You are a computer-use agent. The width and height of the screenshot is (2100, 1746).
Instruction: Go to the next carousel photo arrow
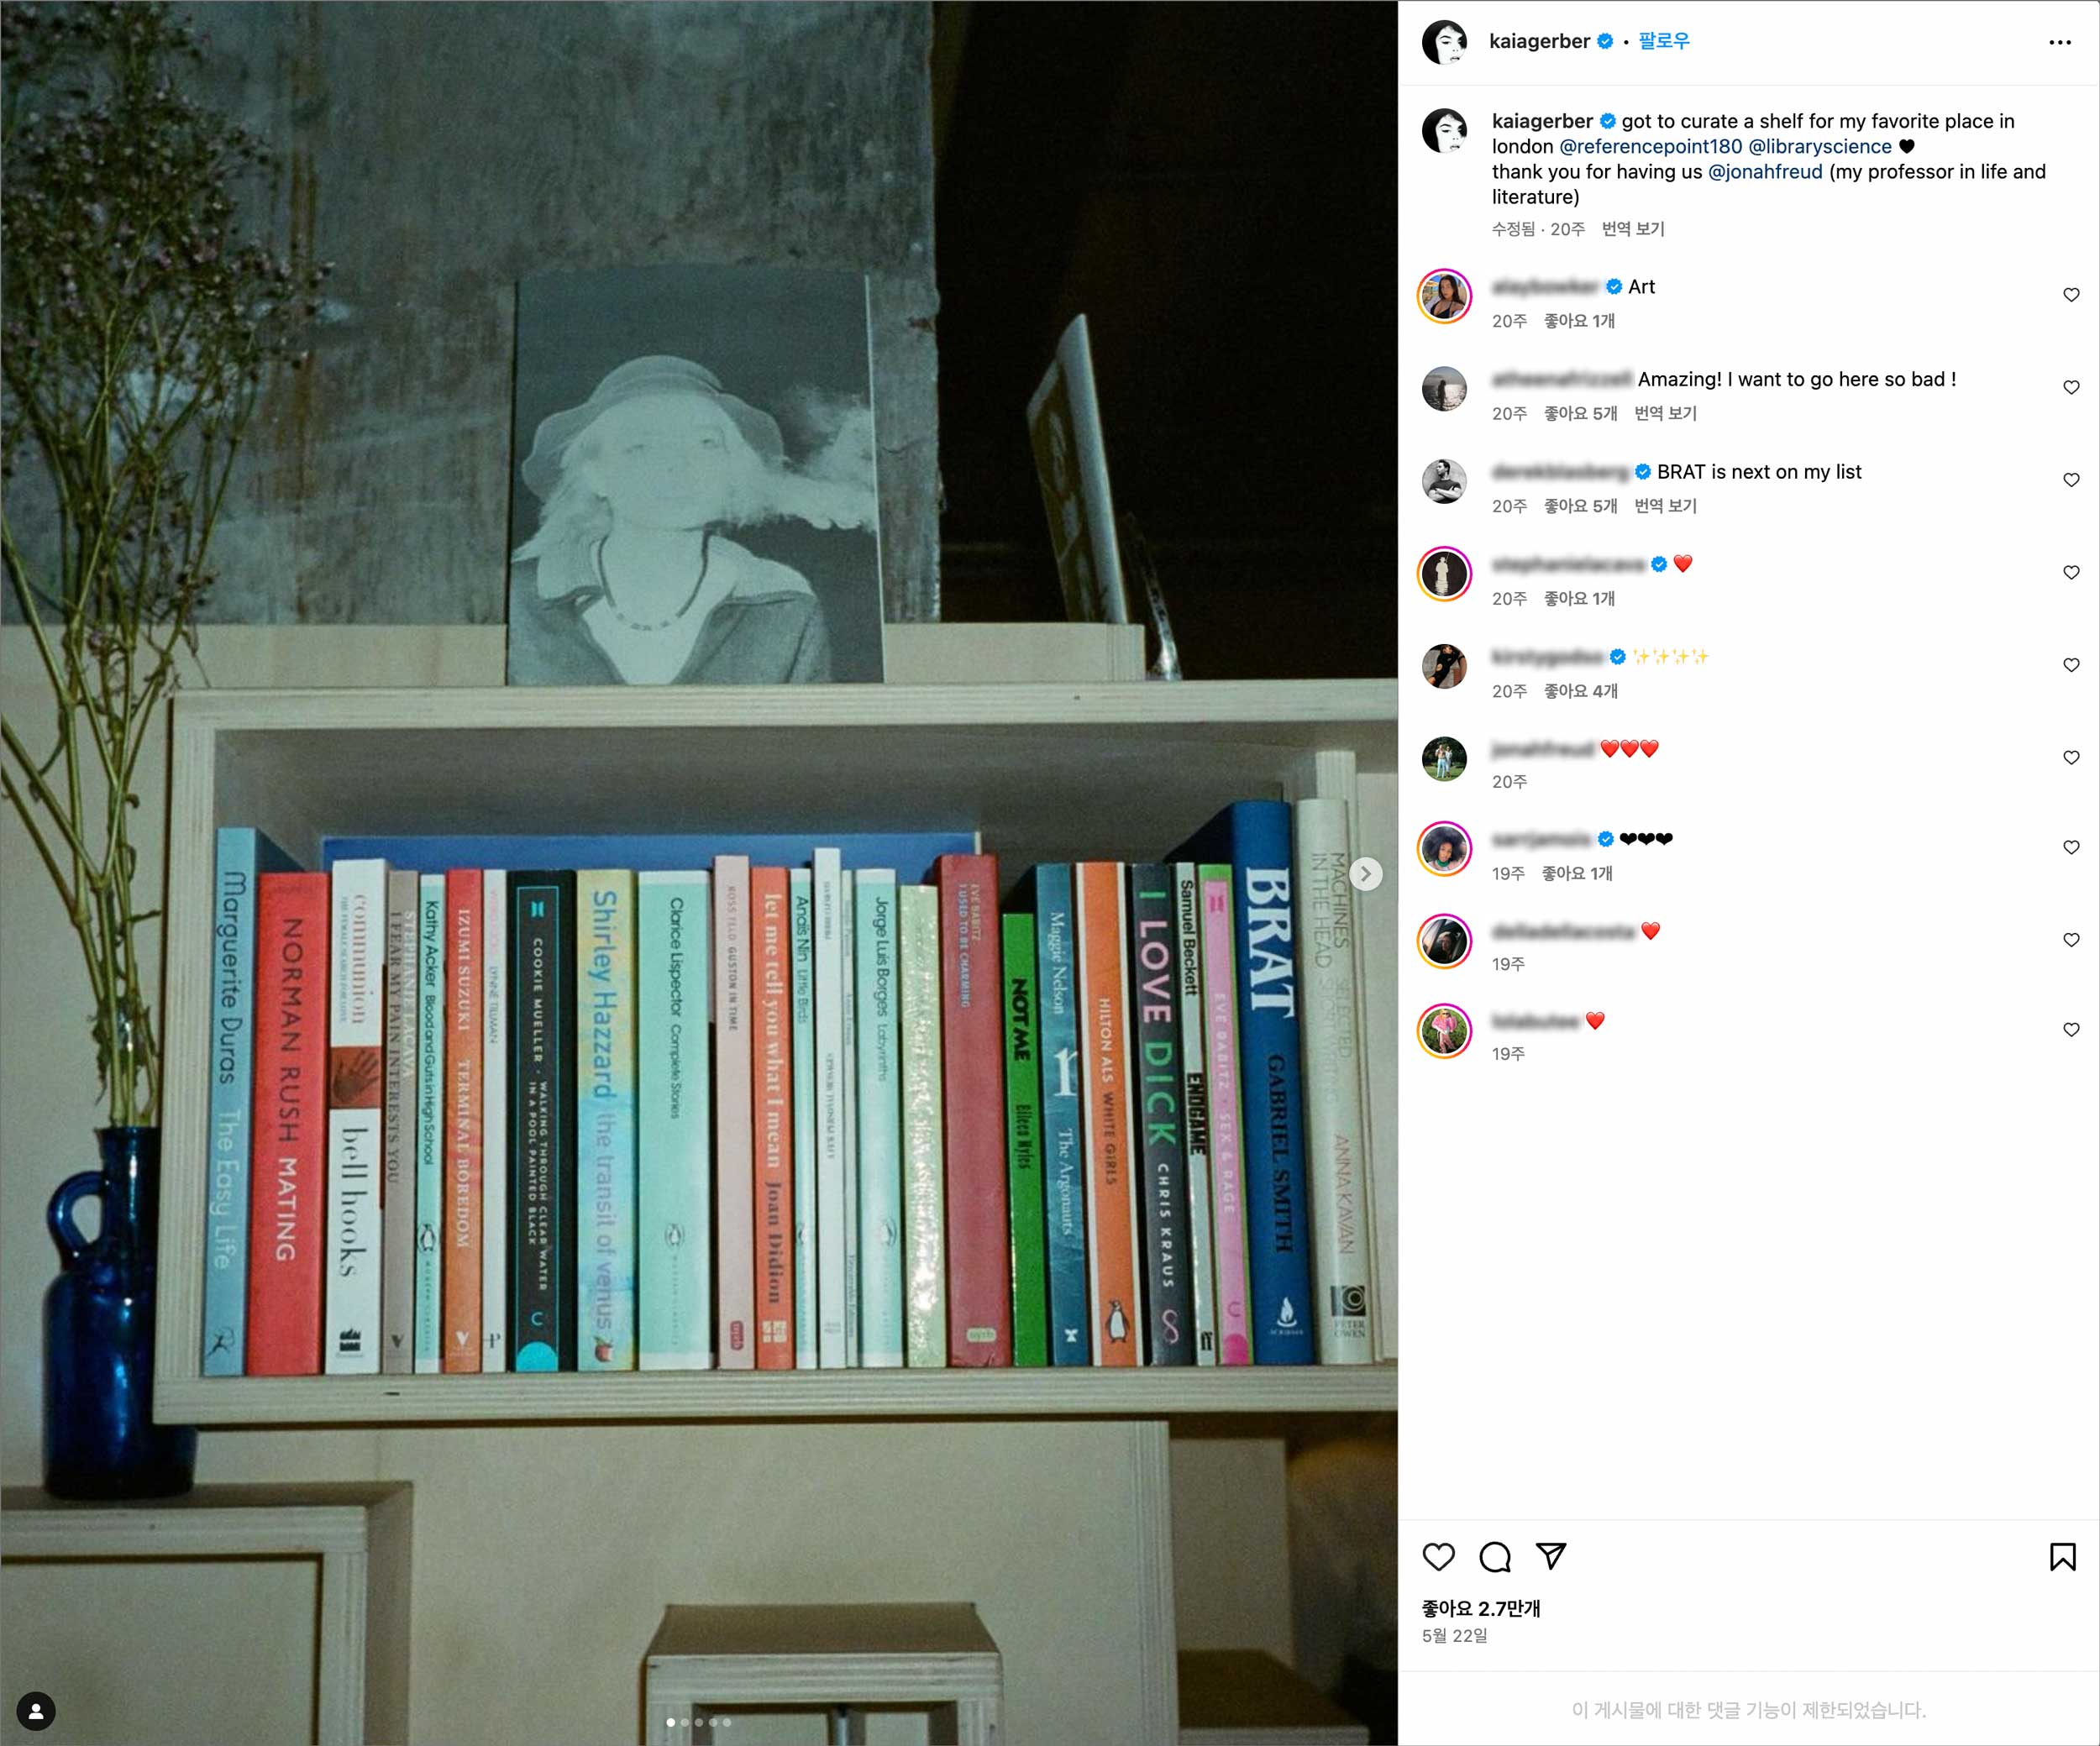[x=1365, y=873]
